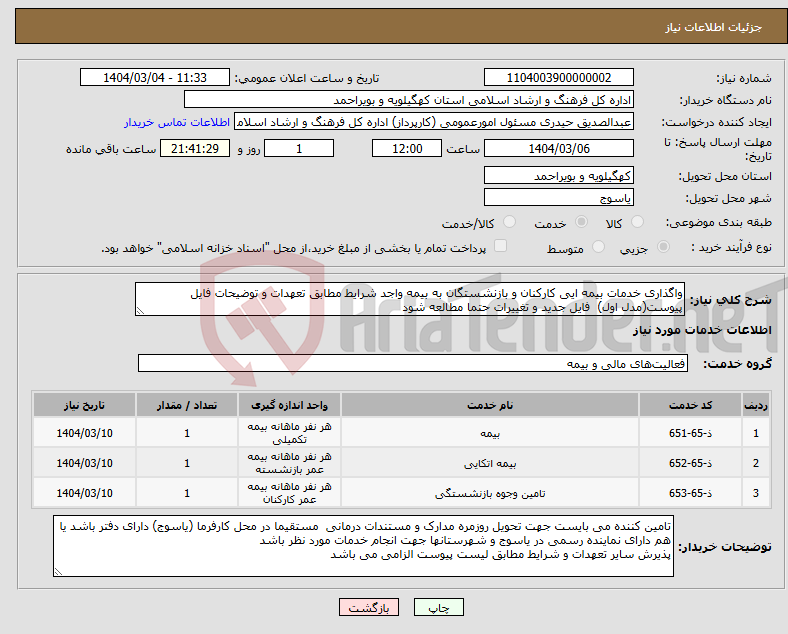Click the توضیحات خریدار text area
Viewport: 788px width, 634px height.
[x=363, y=546]
